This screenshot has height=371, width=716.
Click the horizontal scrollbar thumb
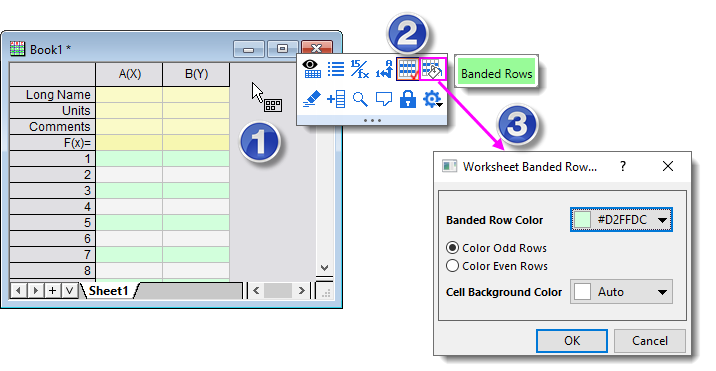(278, 291)
